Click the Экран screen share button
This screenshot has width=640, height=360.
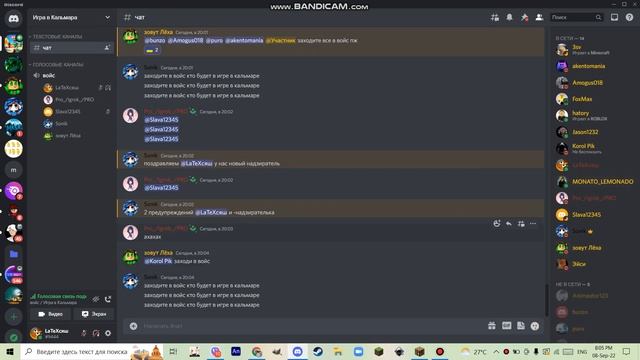point(93,314)
